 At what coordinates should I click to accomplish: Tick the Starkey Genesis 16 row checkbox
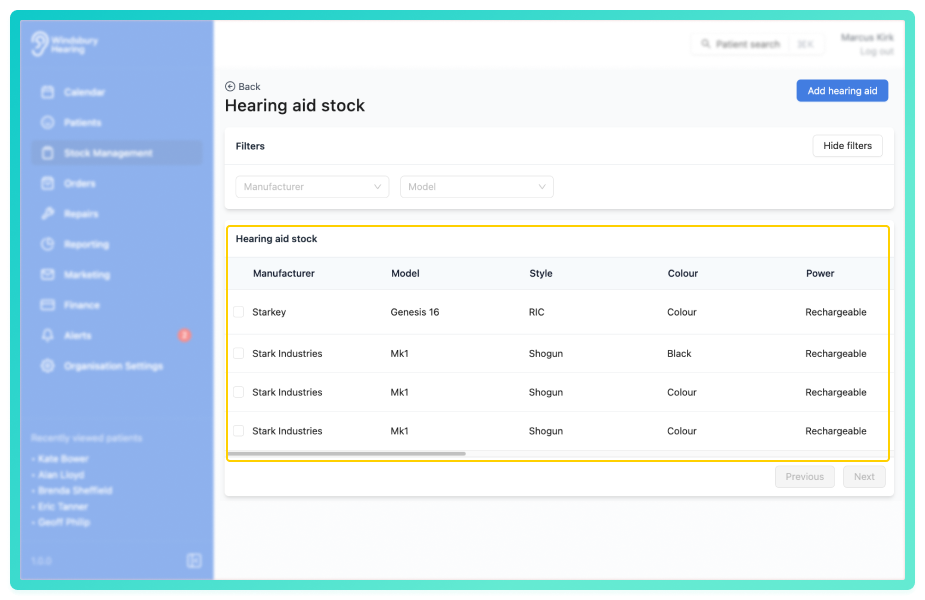coord(238,312)
